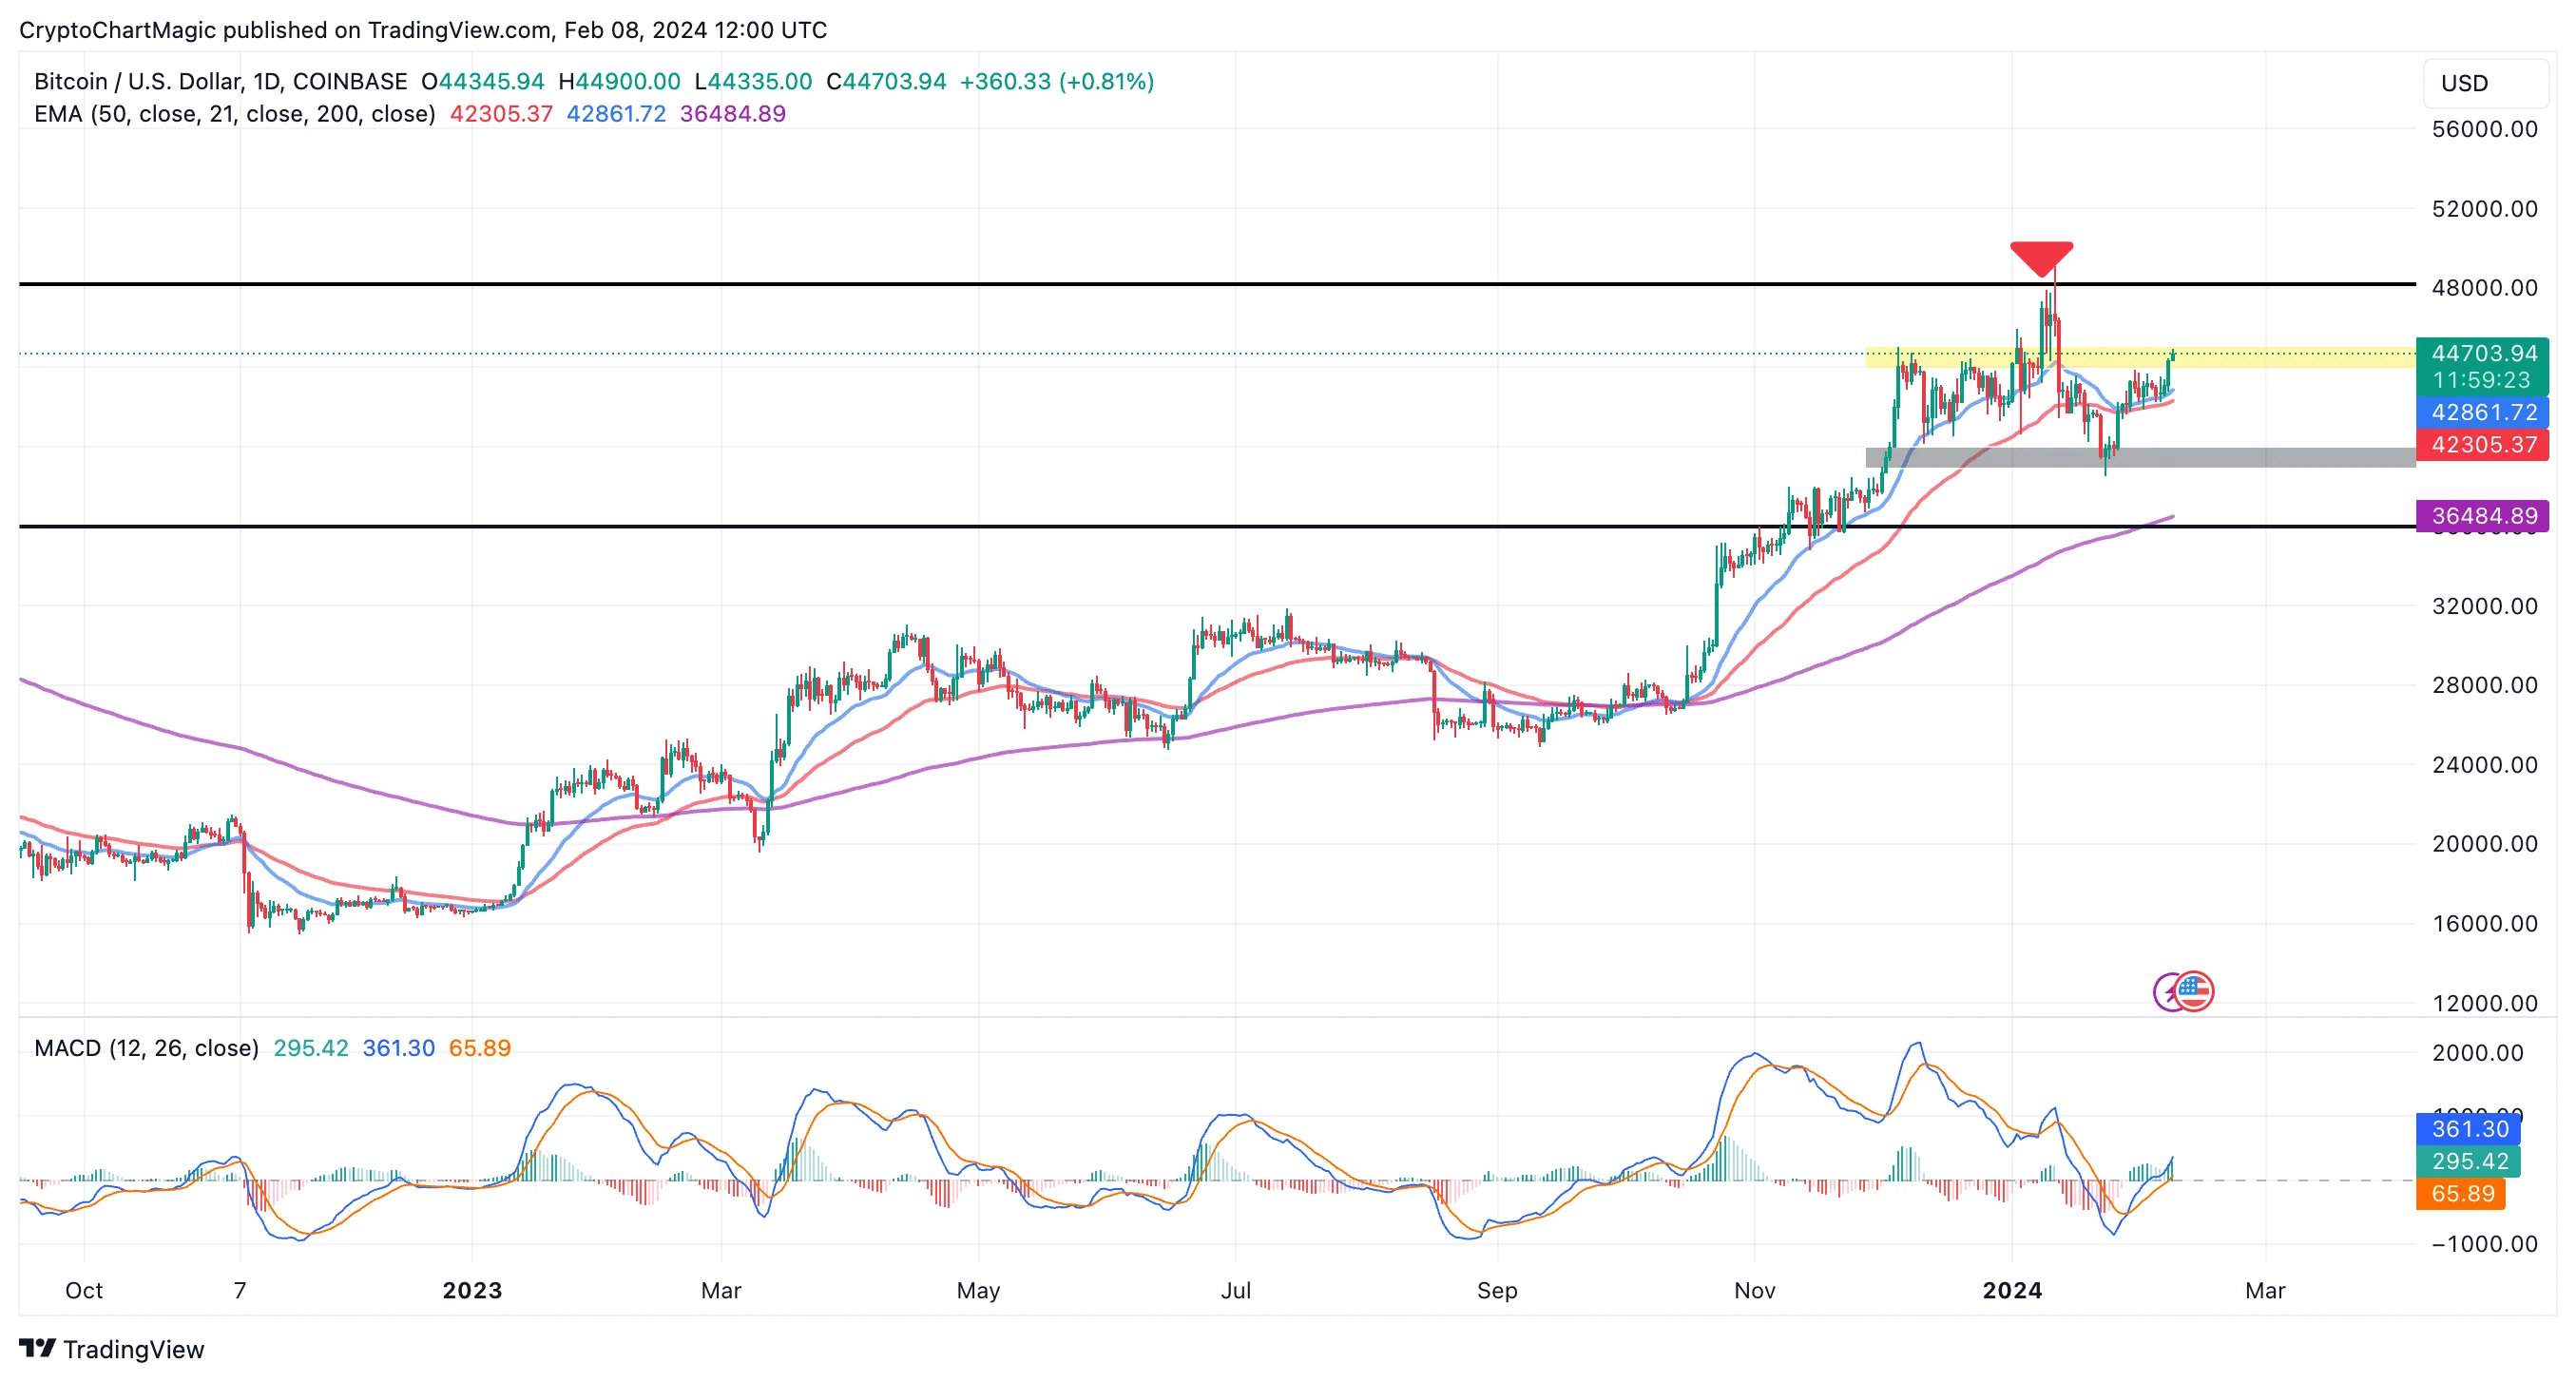Click the US flag economic event icon

[2194, 991]
